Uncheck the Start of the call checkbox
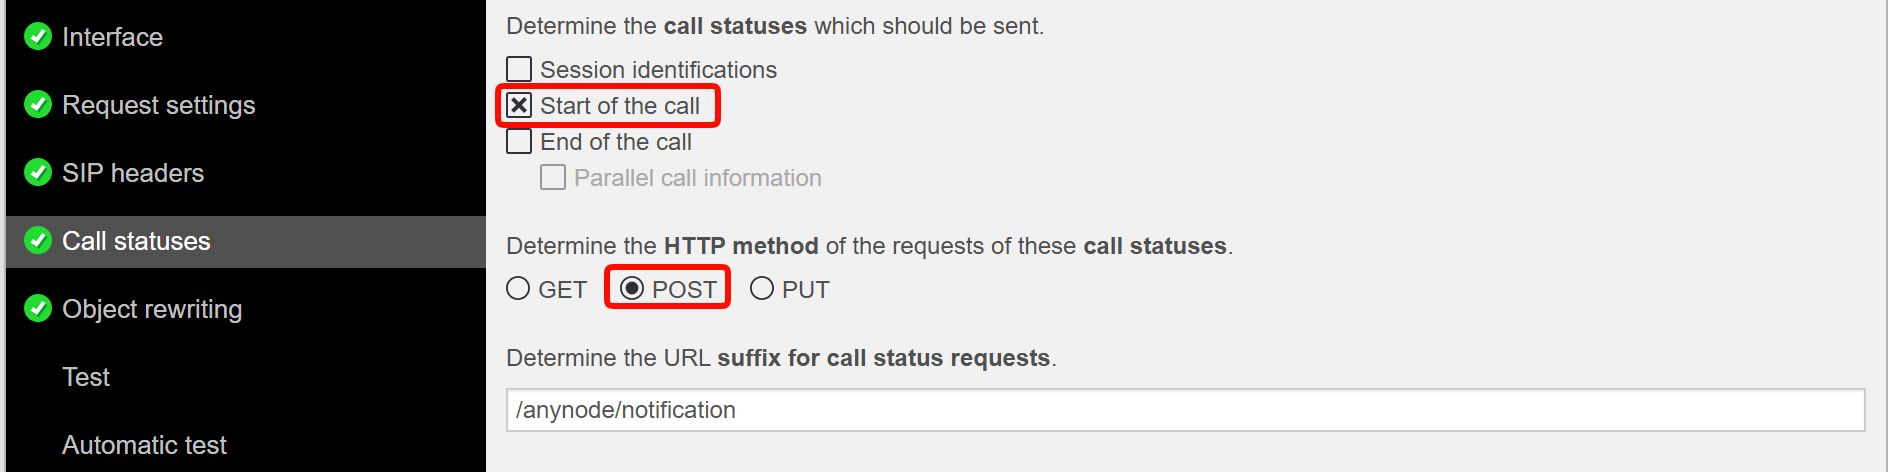The height and width of the screenshot is (472, 1888). coord(519,105)
